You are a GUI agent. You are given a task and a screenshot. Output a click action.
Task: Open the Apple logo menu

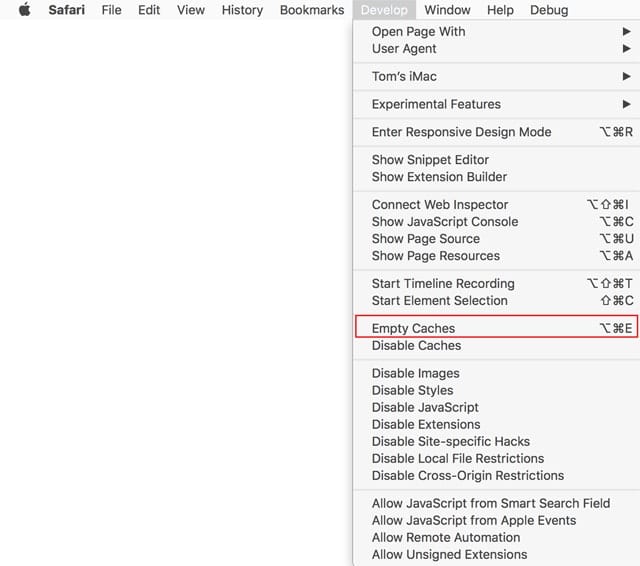tap(25, 10)
